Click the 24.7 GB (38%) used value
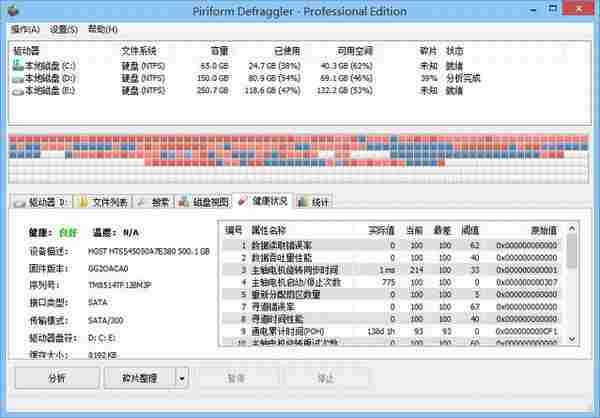 point(274,66)
